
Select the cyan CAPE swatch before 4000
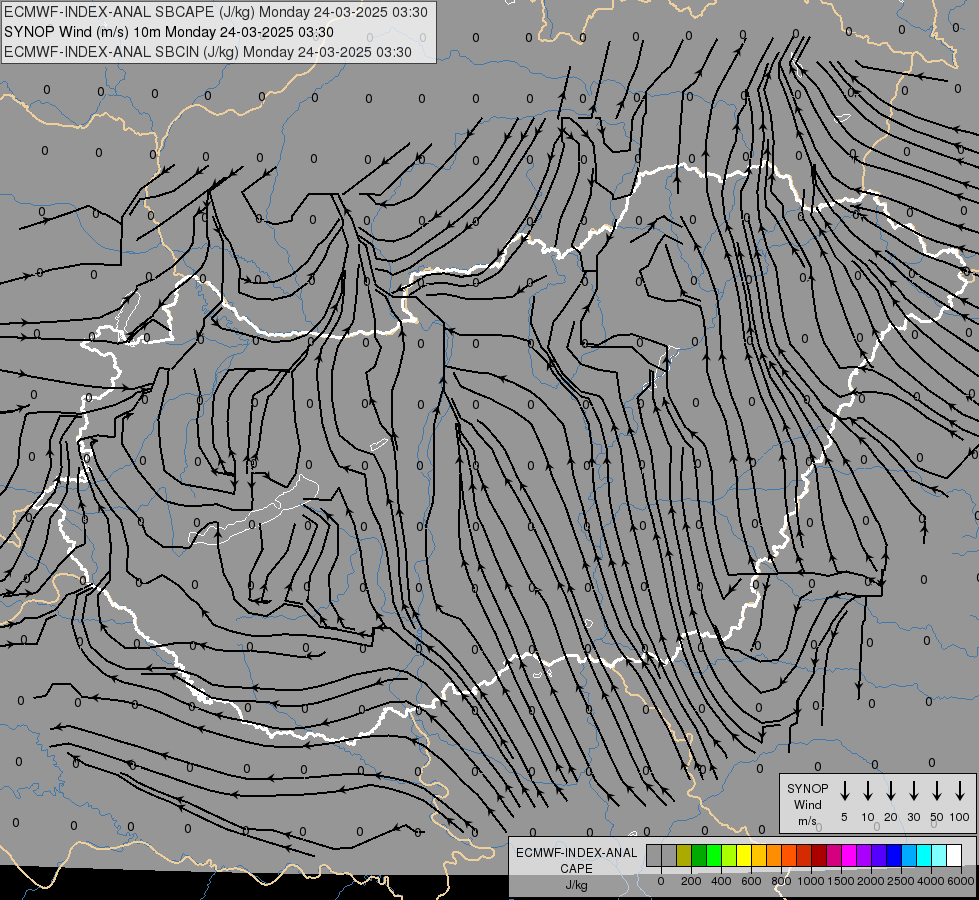point(925,855)
